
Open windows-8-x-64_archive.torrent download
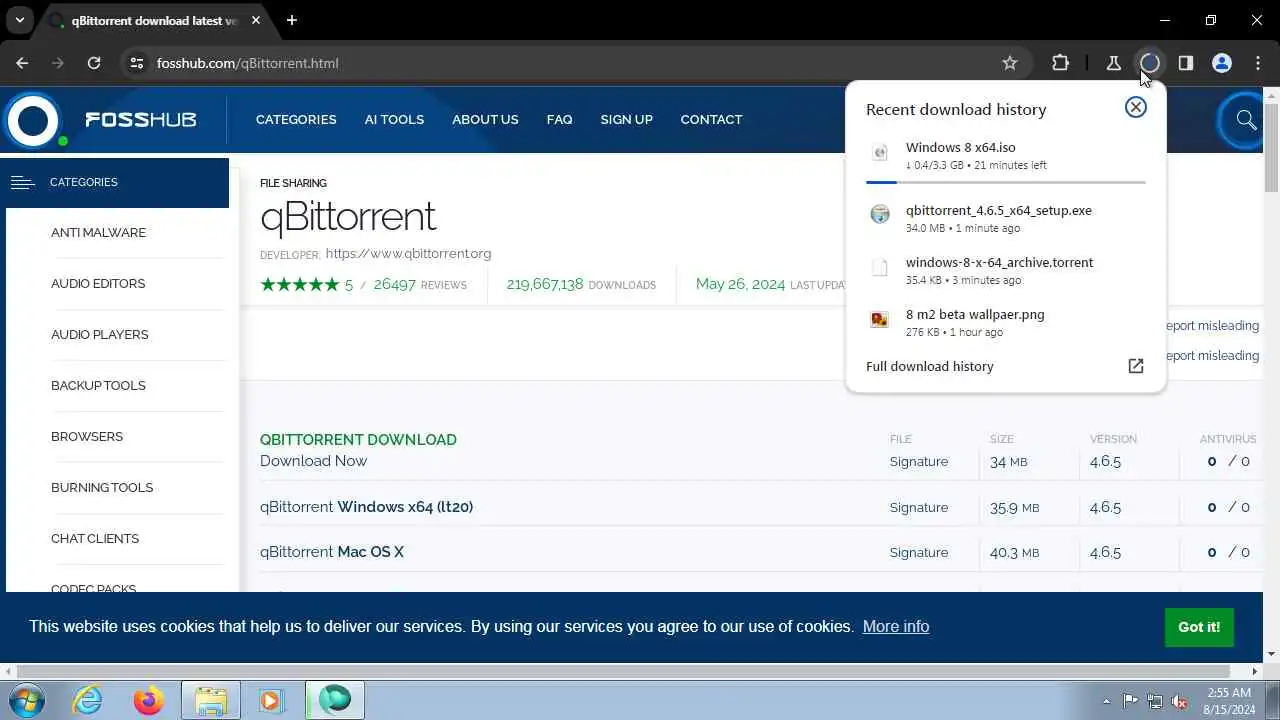1006,271
